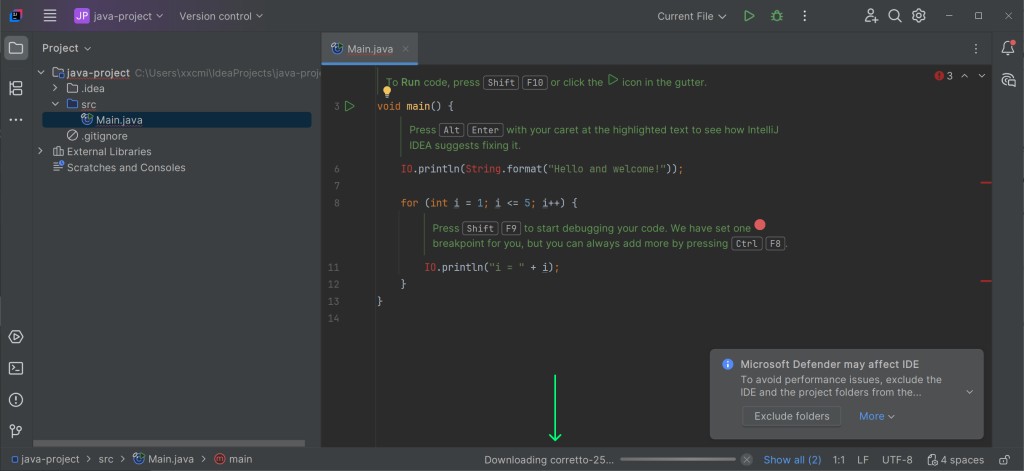Select the Main.java editor tab
The image size is (1024, 471).
tap(369, 49)
